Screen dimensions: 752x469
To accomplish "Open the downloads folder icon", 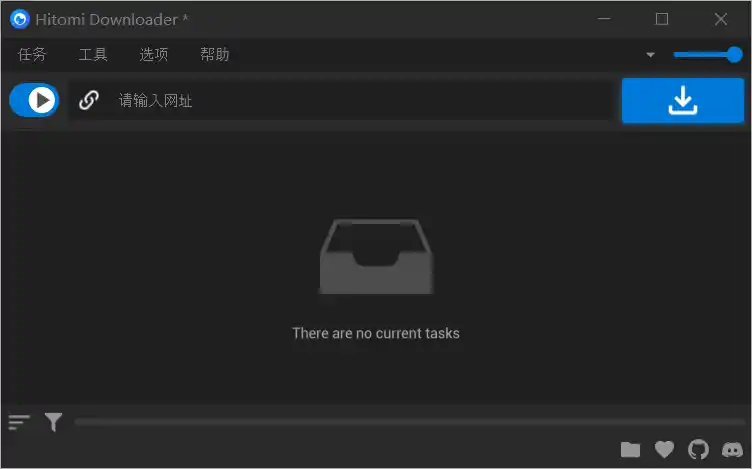I will (630, 449).
